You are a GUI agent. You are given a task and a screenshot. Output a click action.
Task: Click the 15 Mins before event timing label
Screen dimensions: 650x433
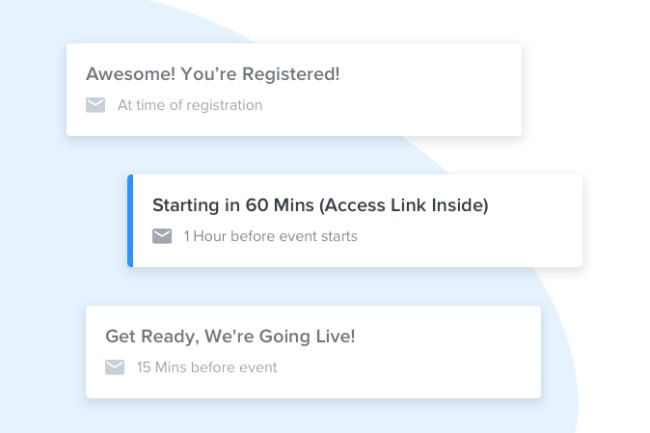[x=207, y=367]
